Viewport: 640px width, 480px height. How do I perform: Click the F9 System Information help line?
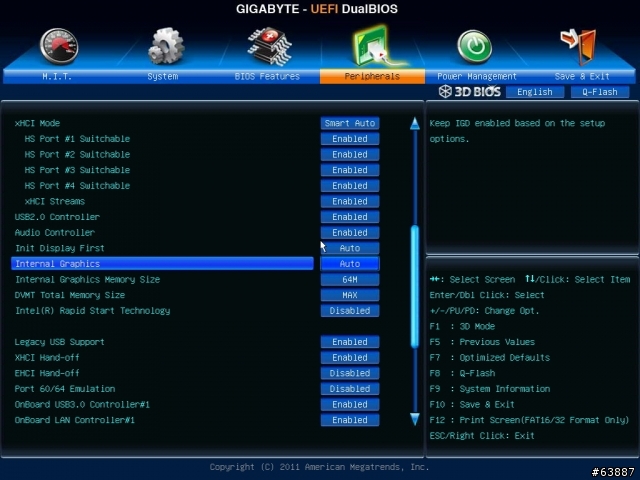490,389
